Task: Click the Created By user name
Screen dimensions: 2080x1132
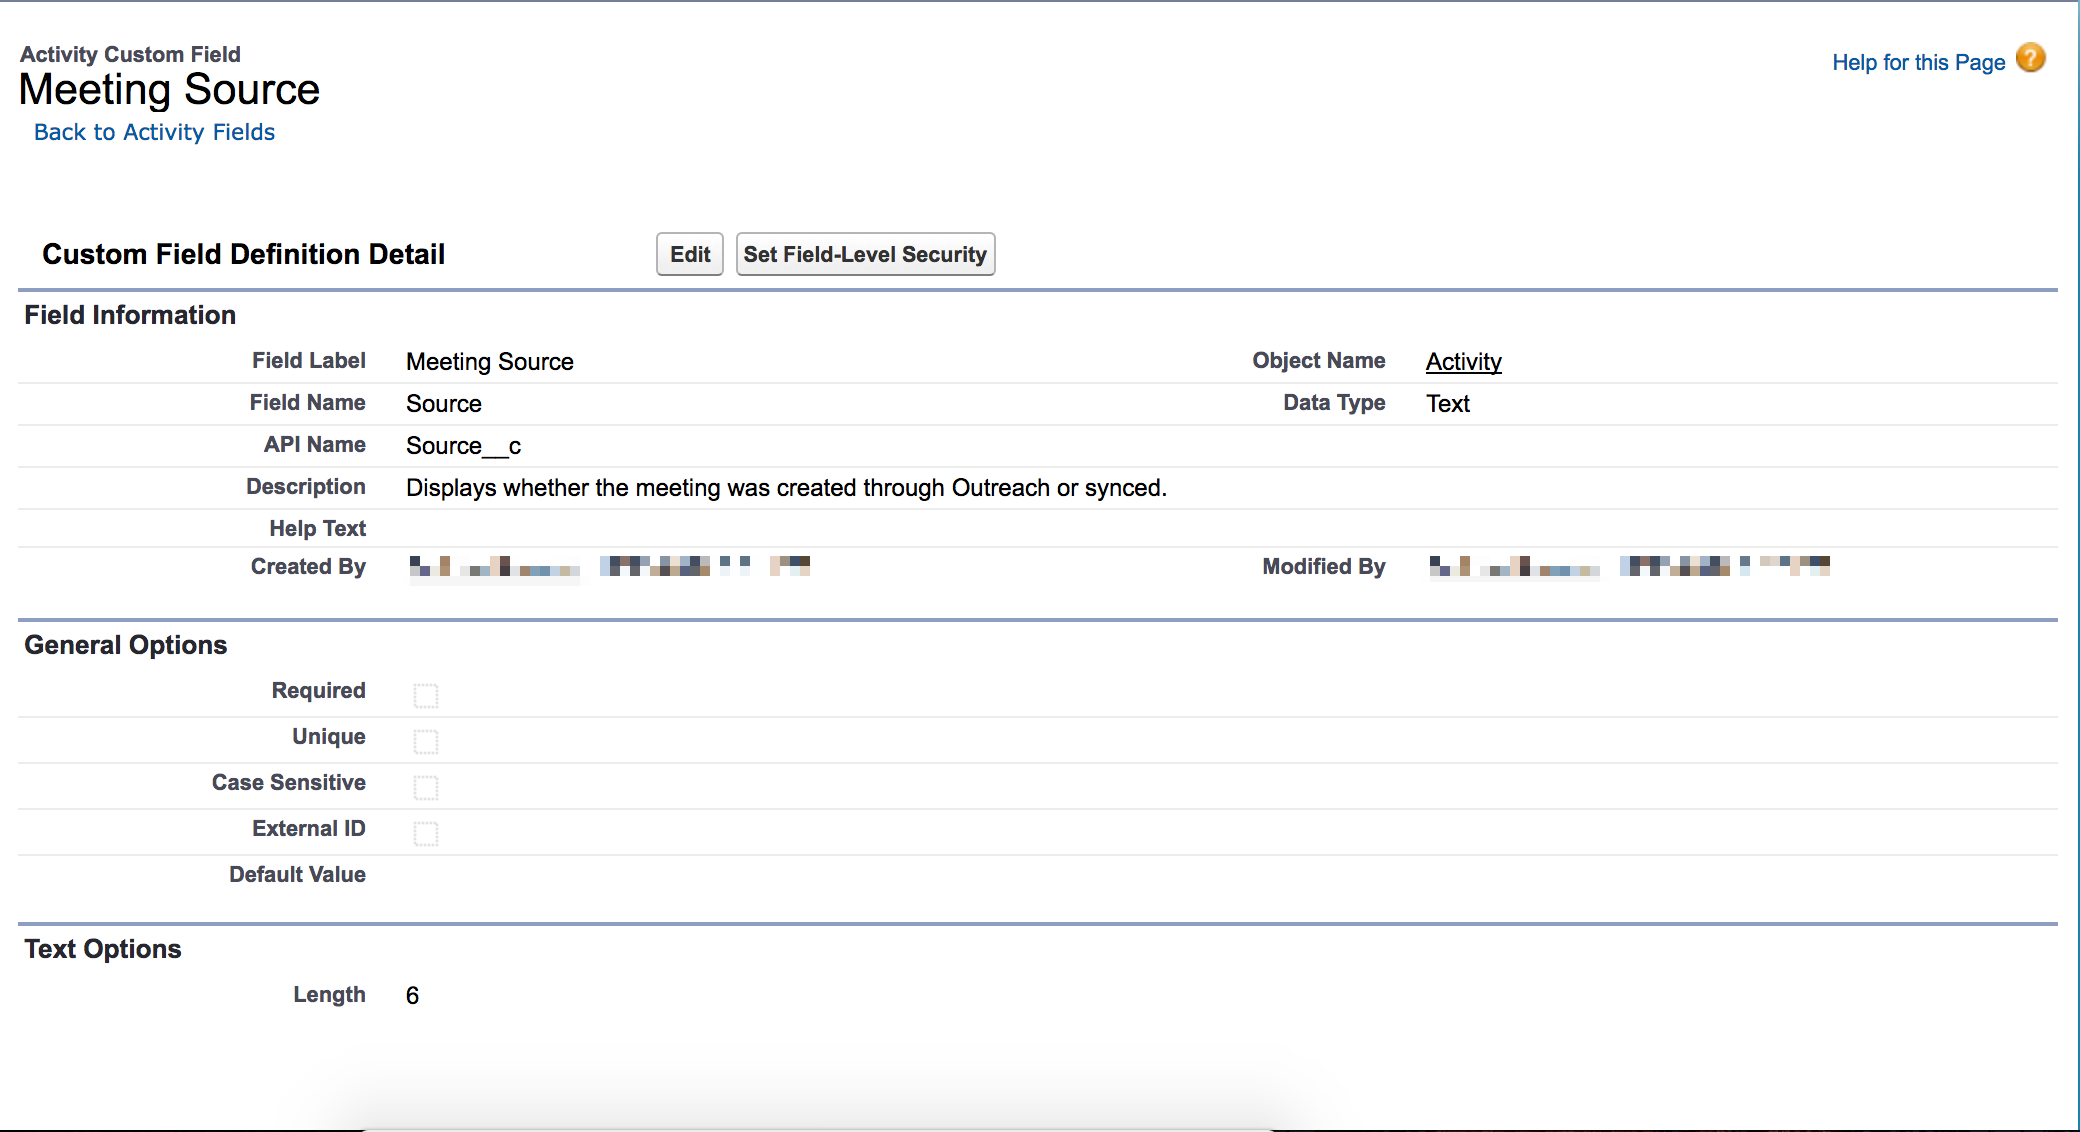Action: coord(495,568)
